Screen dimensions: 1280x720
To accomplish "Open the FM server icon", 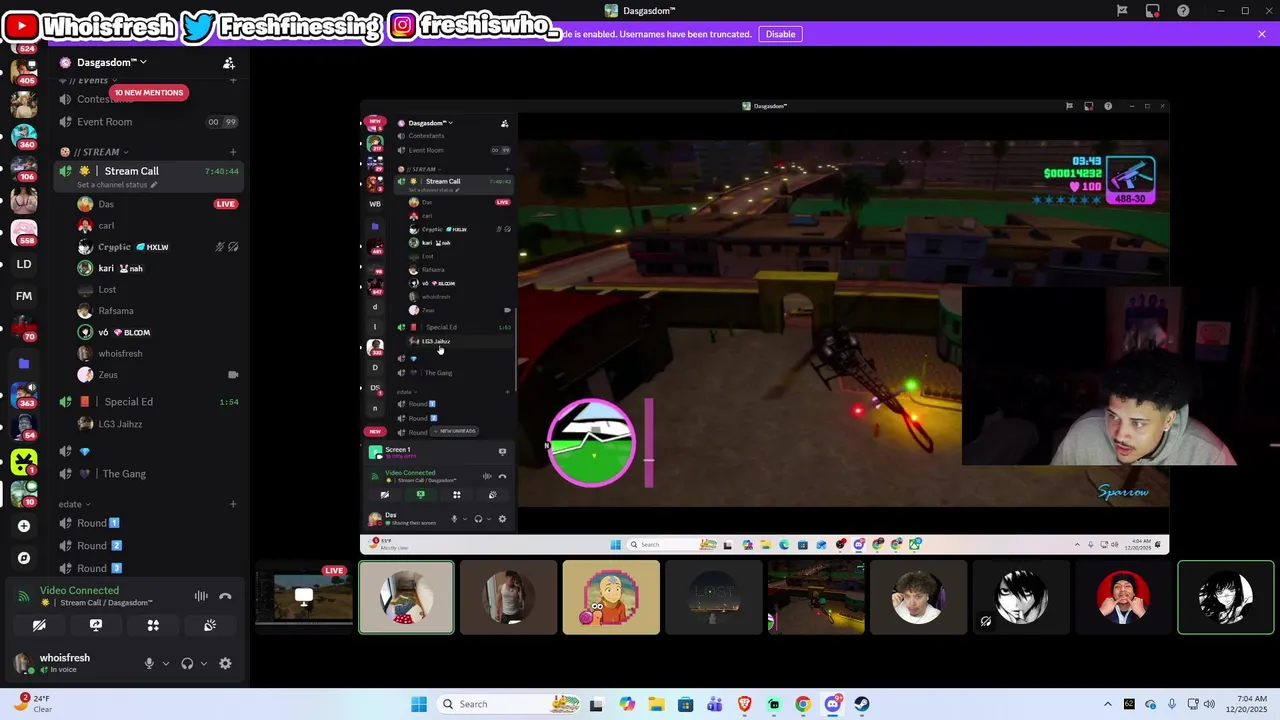I will point(24,296).
